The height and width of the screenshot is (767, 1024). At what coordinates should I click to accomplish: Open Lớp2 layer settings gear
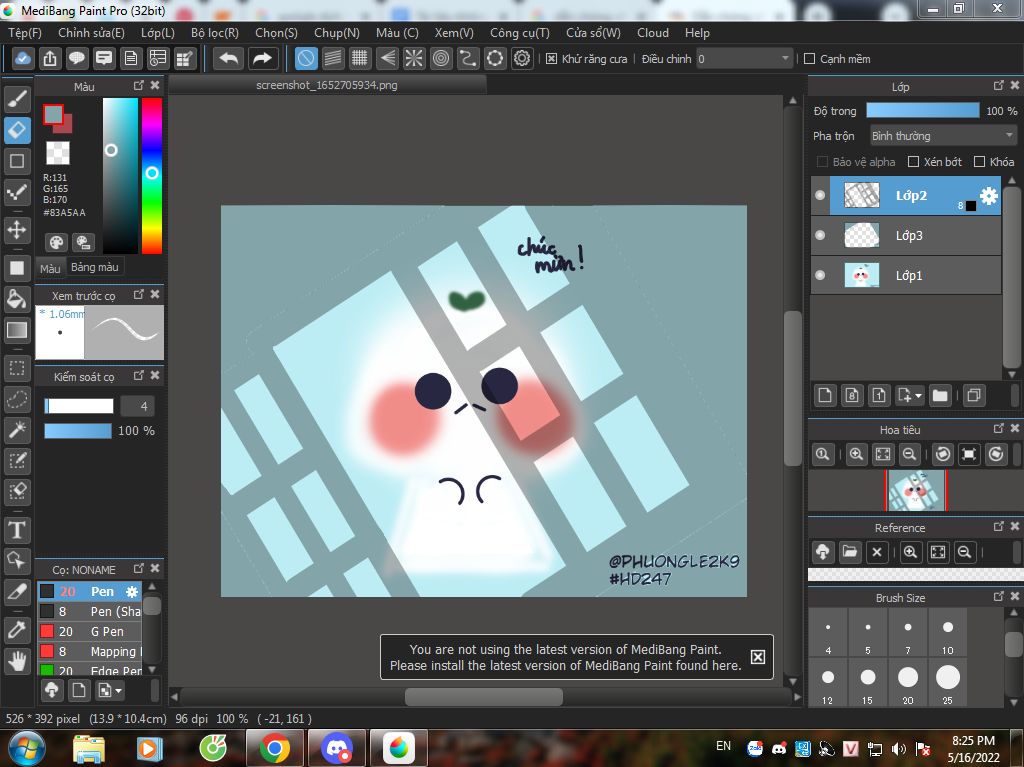pos(989,195)
